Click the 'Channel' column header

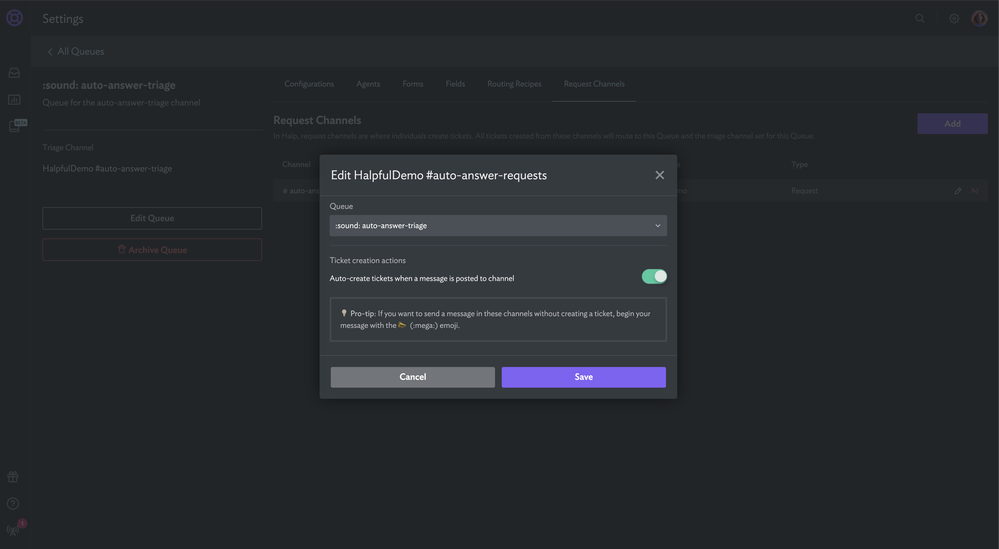tap(296, 164)
